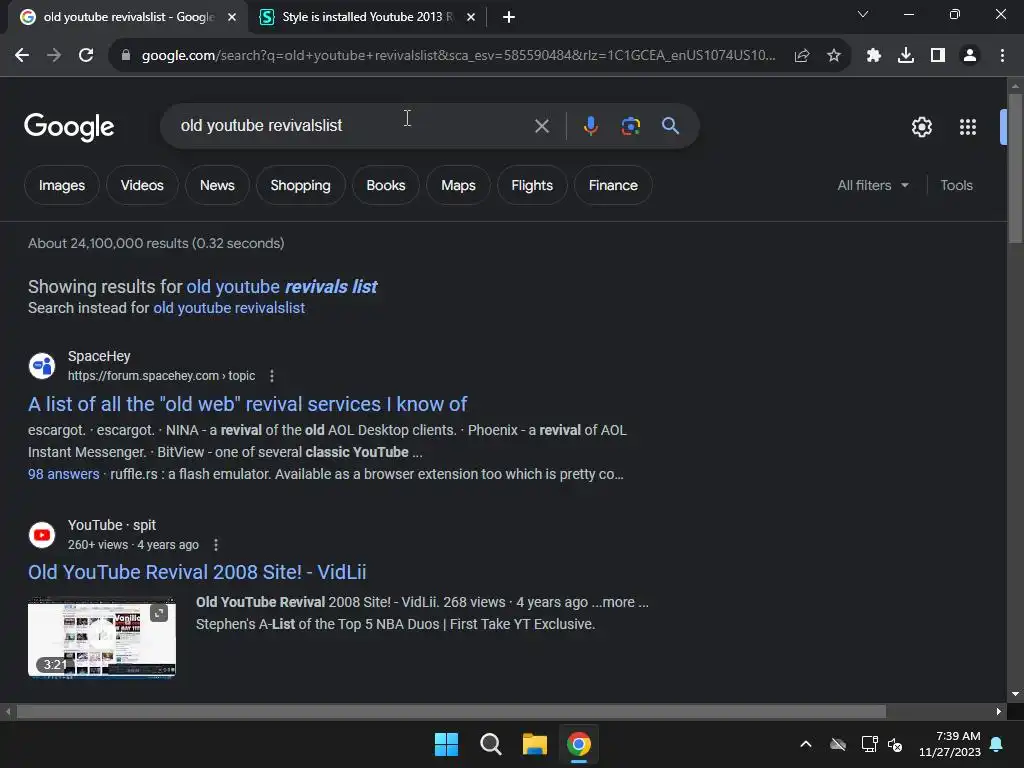Filter results by Videos
Viewport: 1024px width, 768px height.
142,185
